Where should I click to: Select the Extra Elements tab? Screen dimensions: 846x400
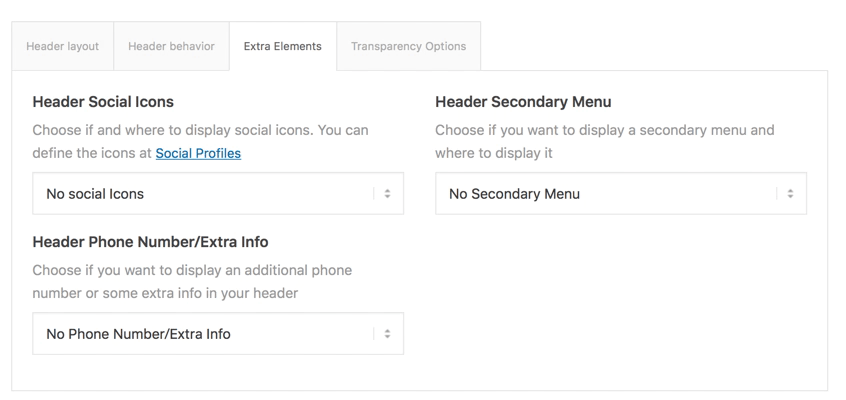click(282, 46)
